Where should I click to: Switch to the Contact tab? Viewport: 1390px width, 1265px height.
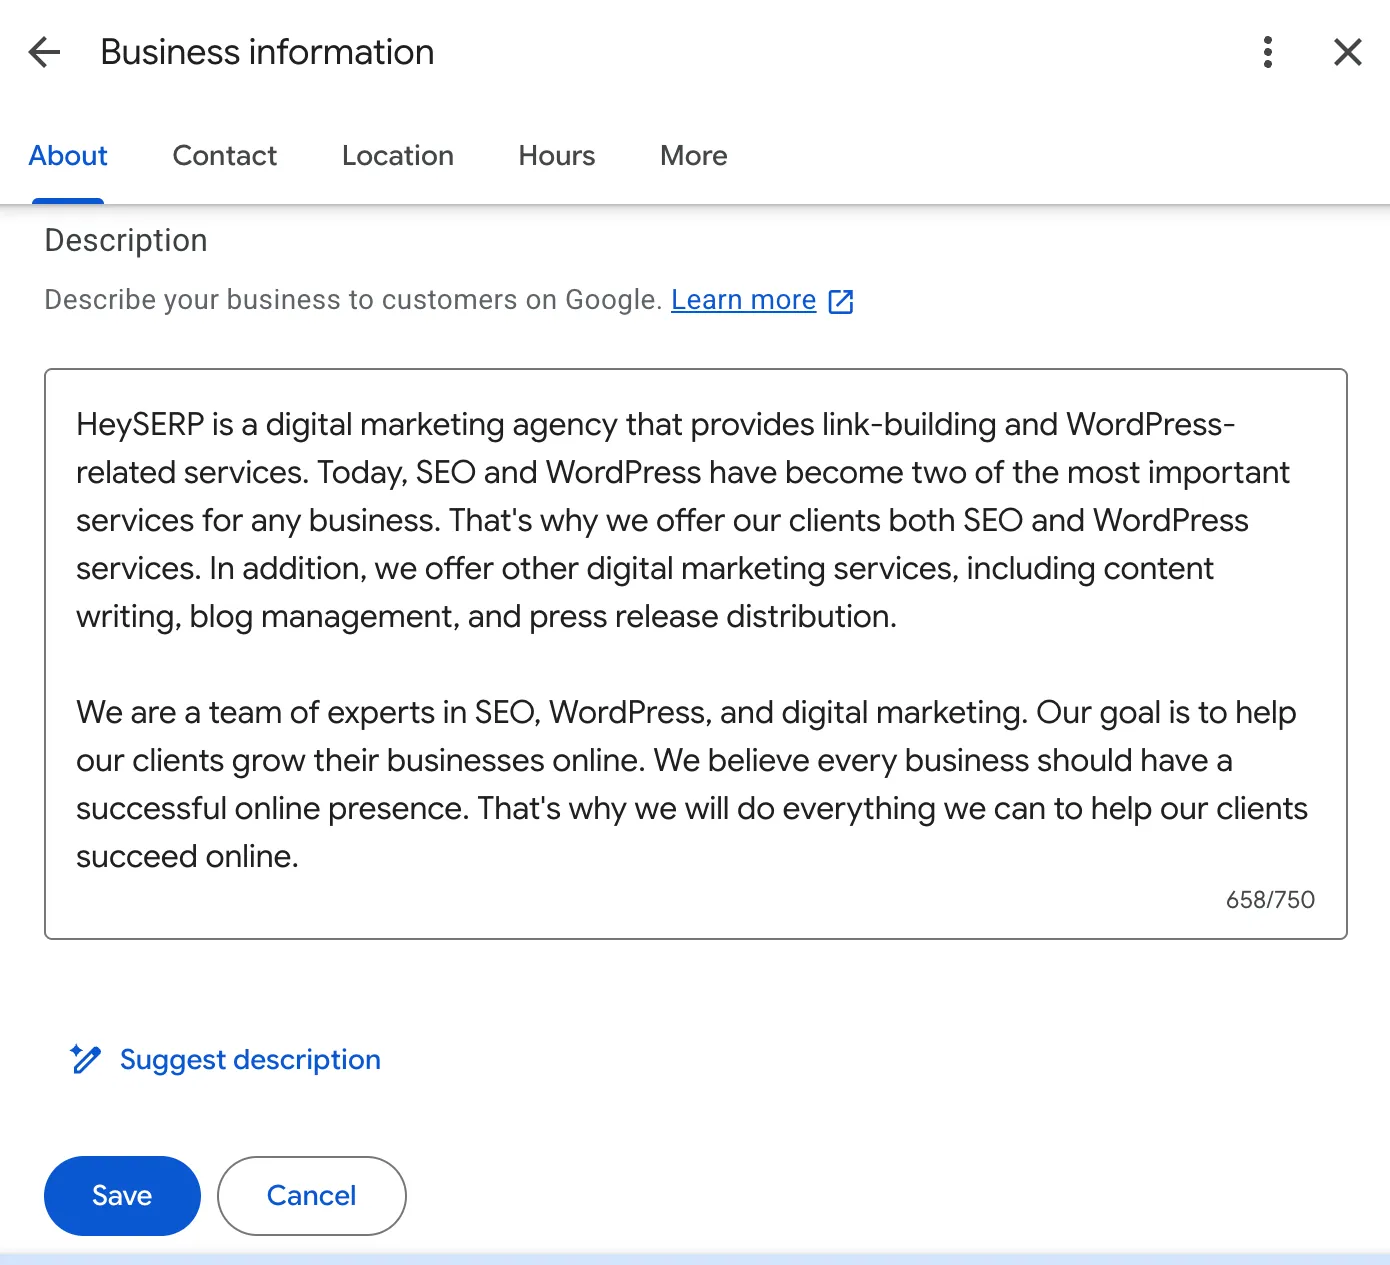click(x=225, y=156)
